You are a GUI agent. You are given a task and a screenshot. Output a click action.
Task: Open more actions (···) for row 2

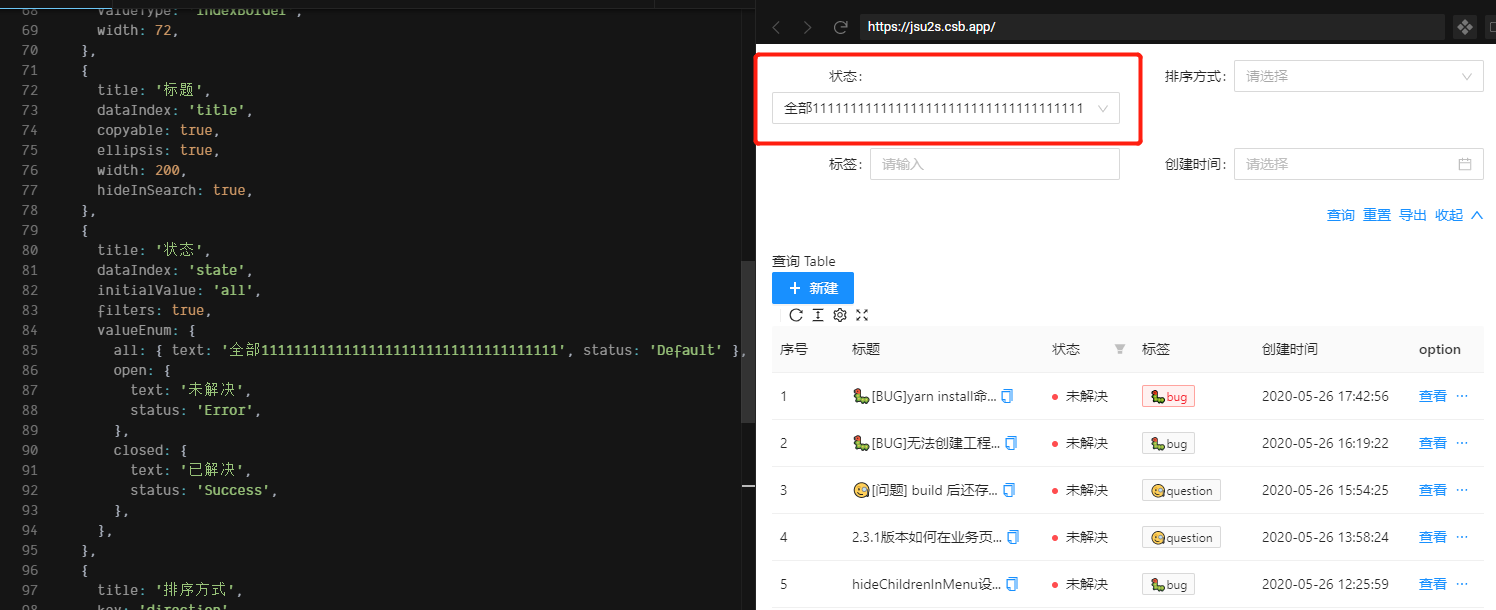1462,443
